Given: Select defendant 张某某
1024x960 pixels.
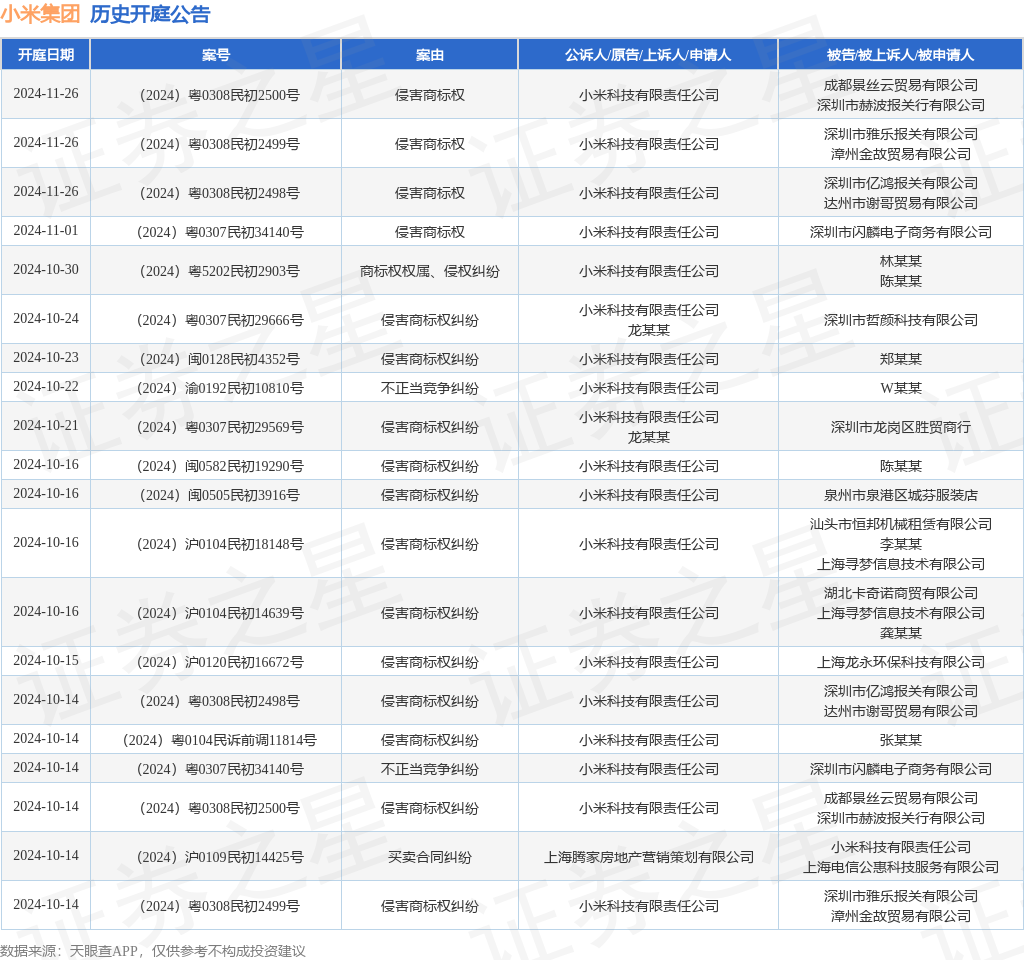Looking at the screenshot, I should click(901, 740).
